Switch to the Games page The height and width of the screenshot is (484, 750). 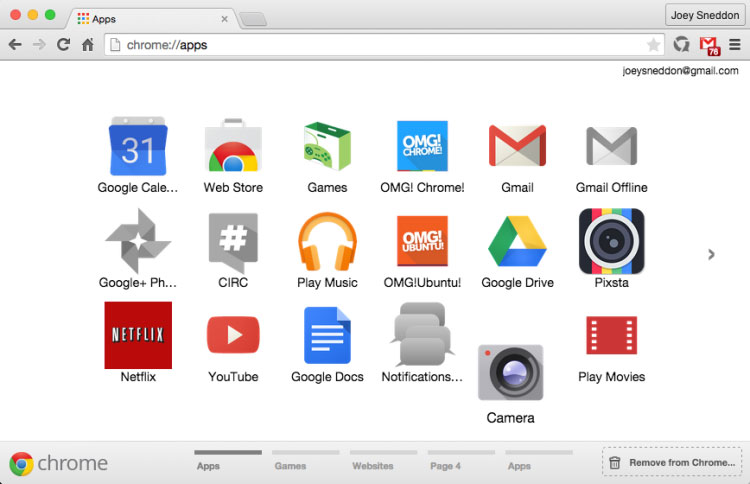305,460
